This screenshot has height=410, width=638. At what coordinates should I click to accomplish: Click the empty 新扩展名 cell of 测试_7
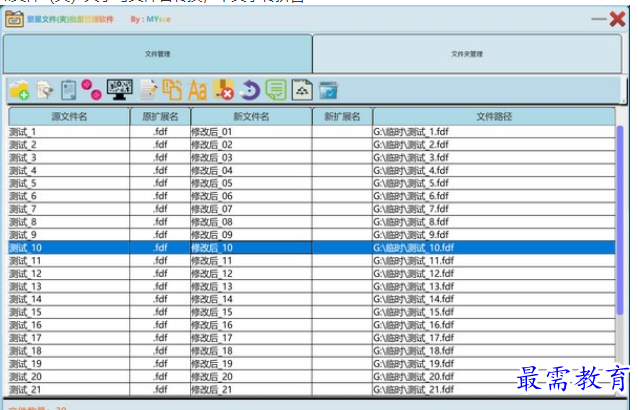(x=342, y=209)
